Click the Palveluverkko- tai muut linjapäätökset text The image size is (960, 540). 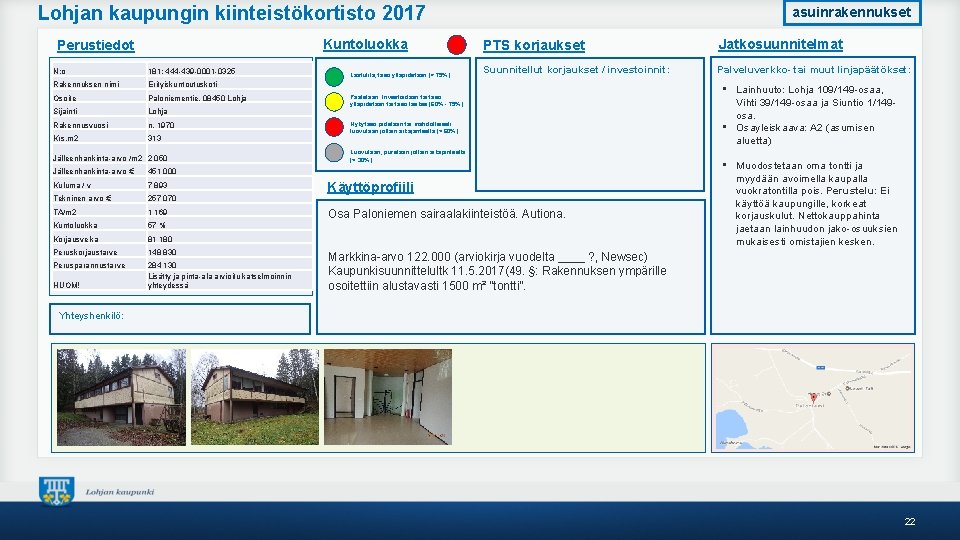coord(814,70)
